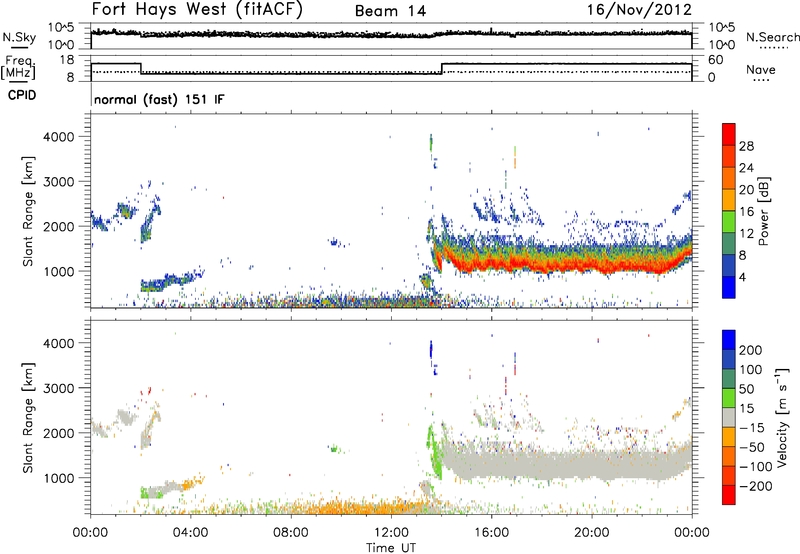
Task: Pick the red top segment of Power colorbar
Action: click(x=729, y=134)
